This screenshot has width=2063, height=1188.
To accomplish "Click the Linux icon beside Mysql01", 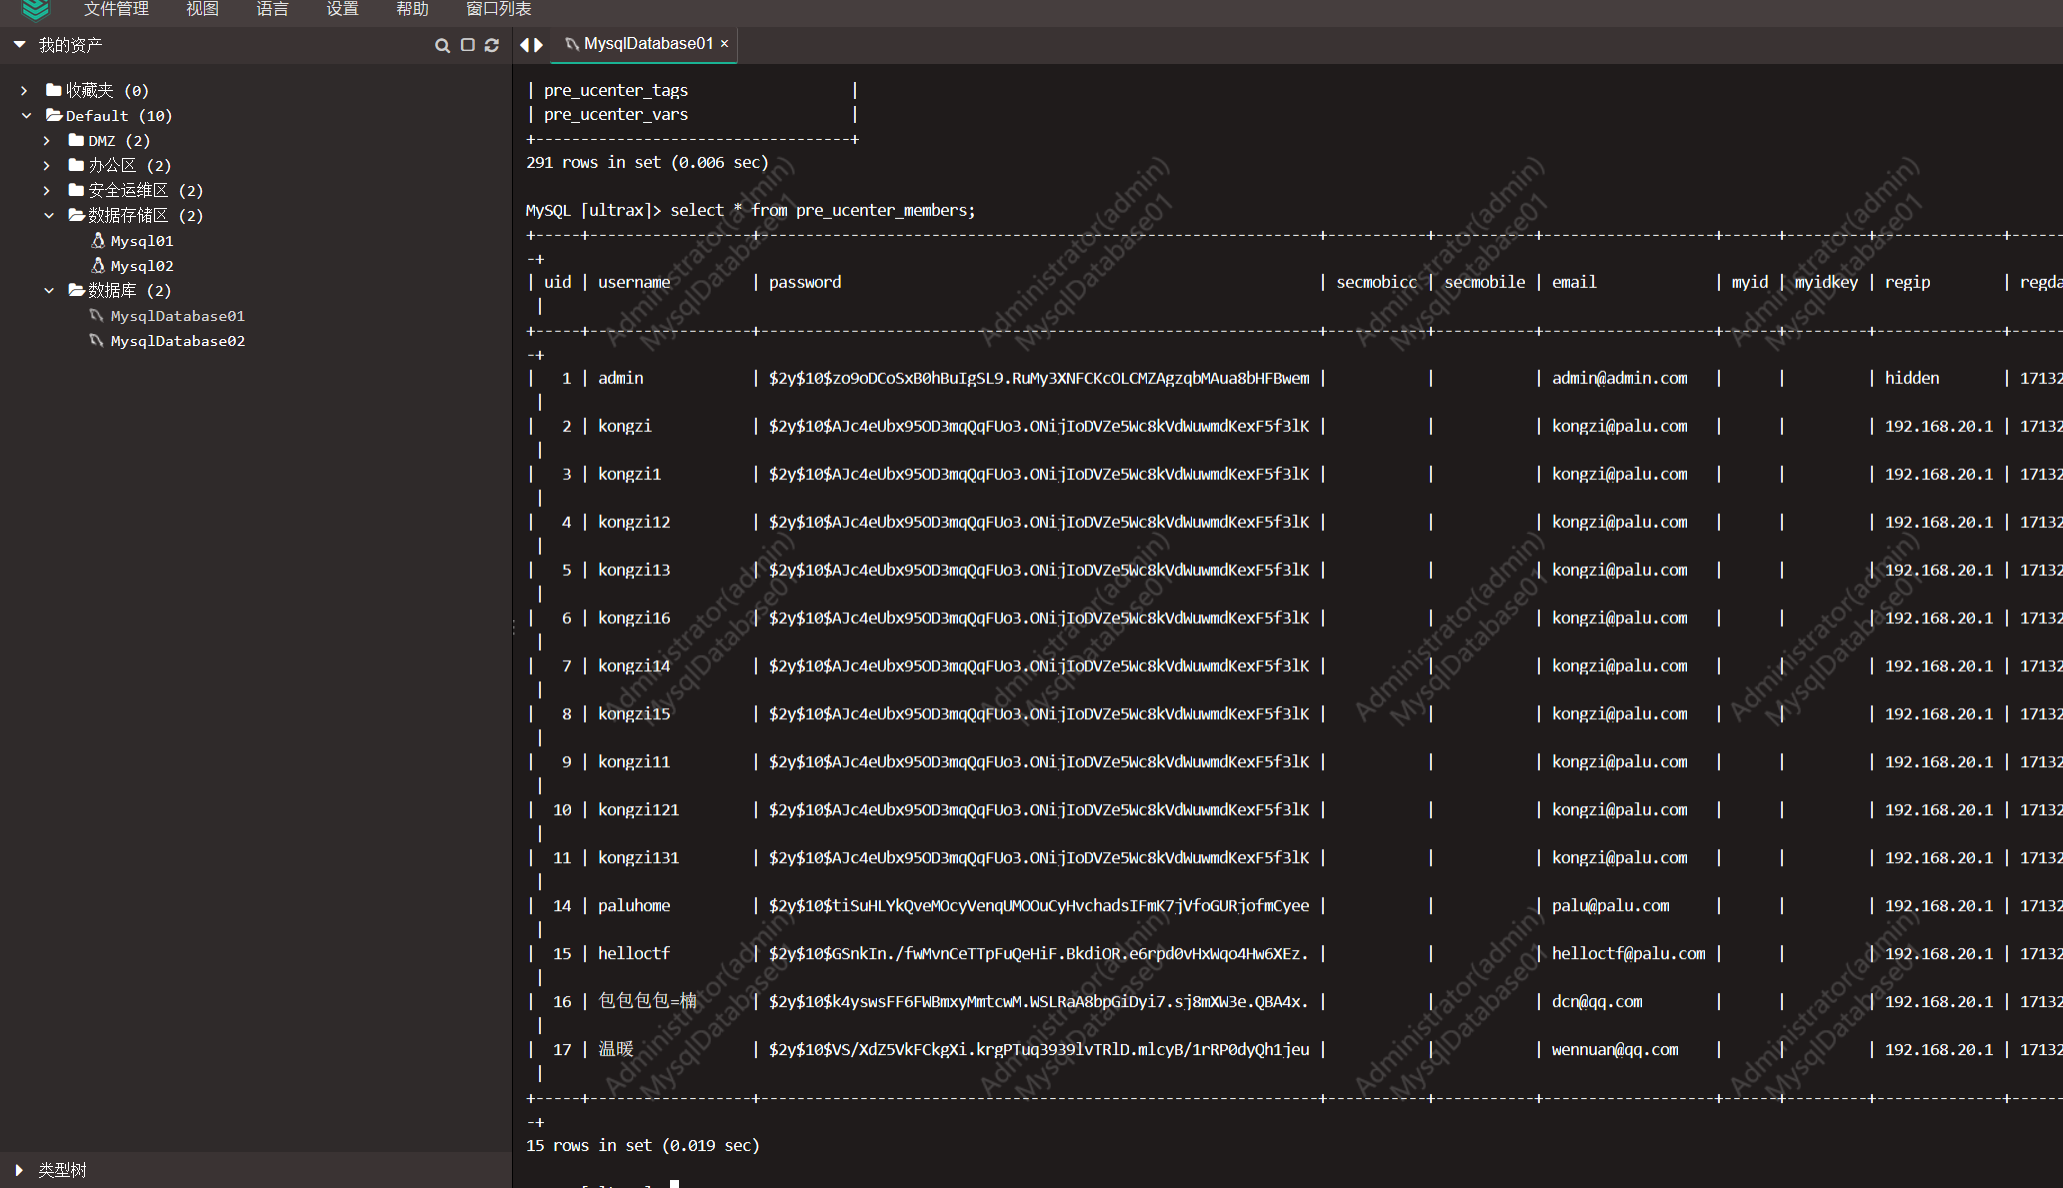I will click(98, 241).
